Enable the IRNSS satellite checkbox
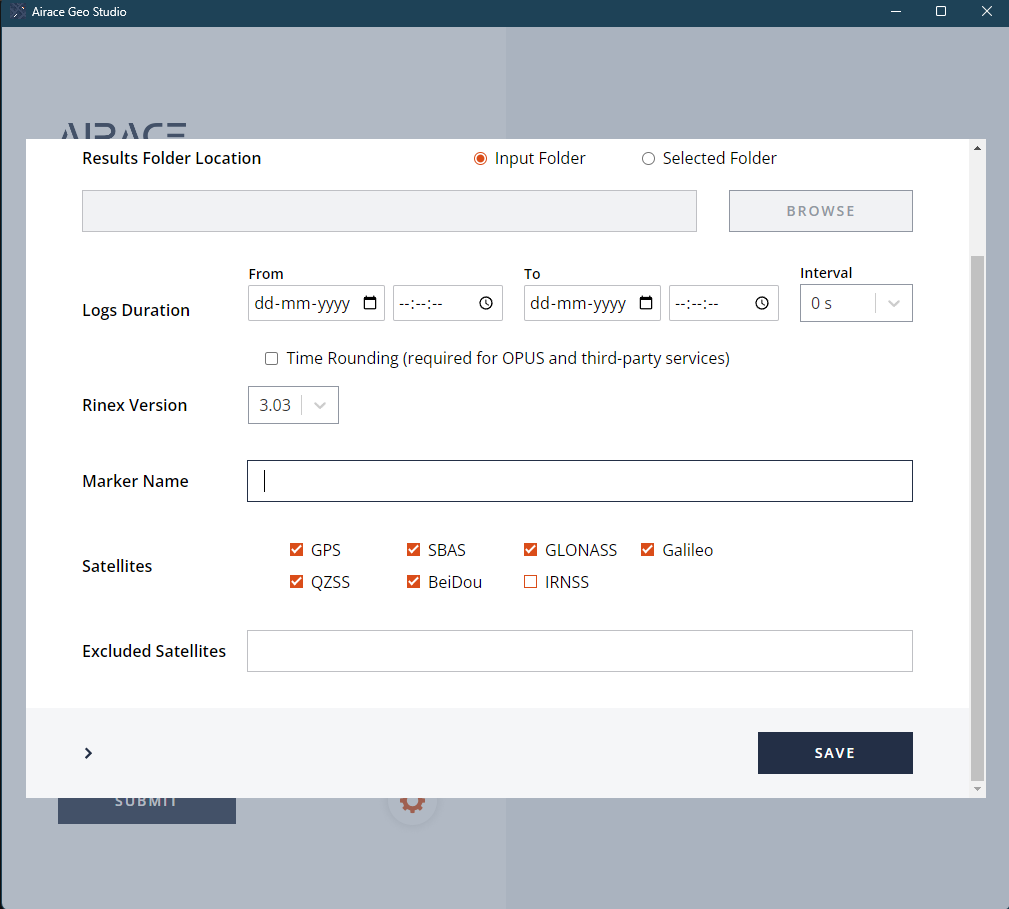This screenshot has height=909, width=1009. coord(530,582)
